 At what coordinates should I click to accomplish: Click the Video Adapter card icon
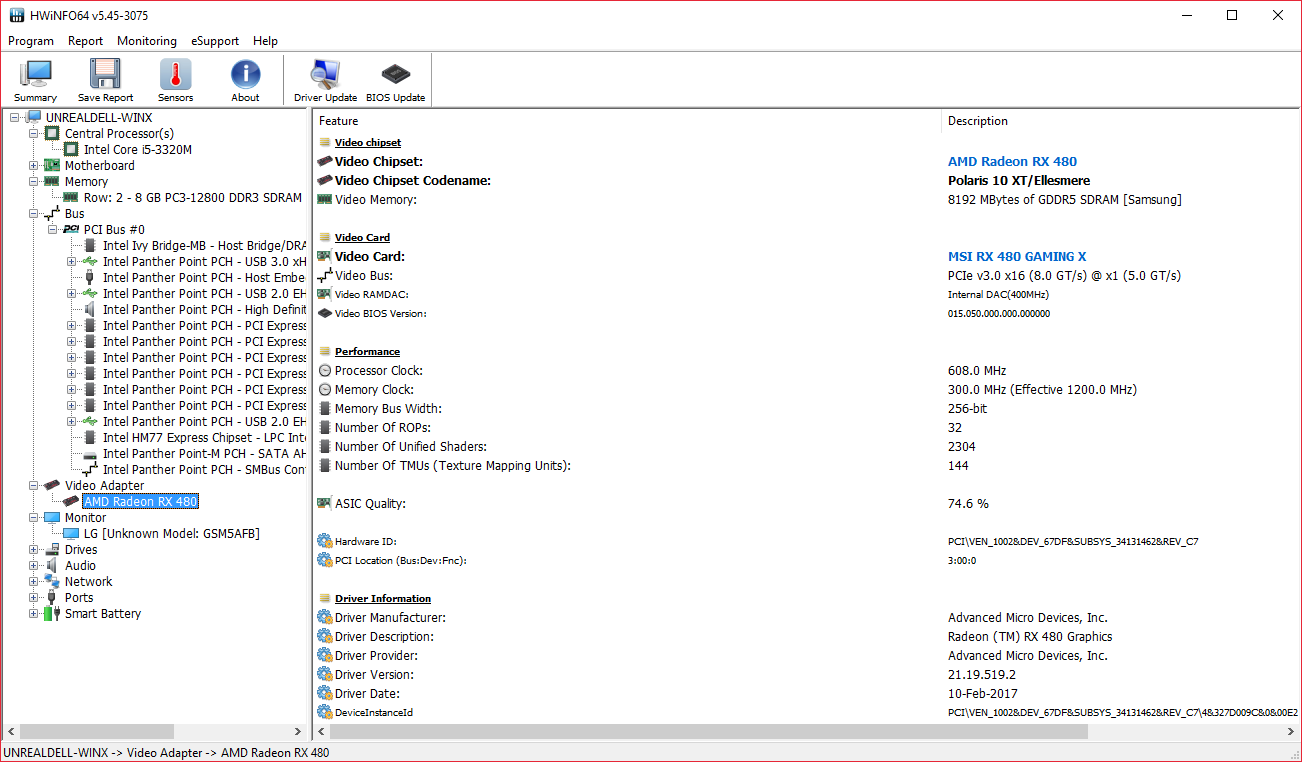(52, 486)
